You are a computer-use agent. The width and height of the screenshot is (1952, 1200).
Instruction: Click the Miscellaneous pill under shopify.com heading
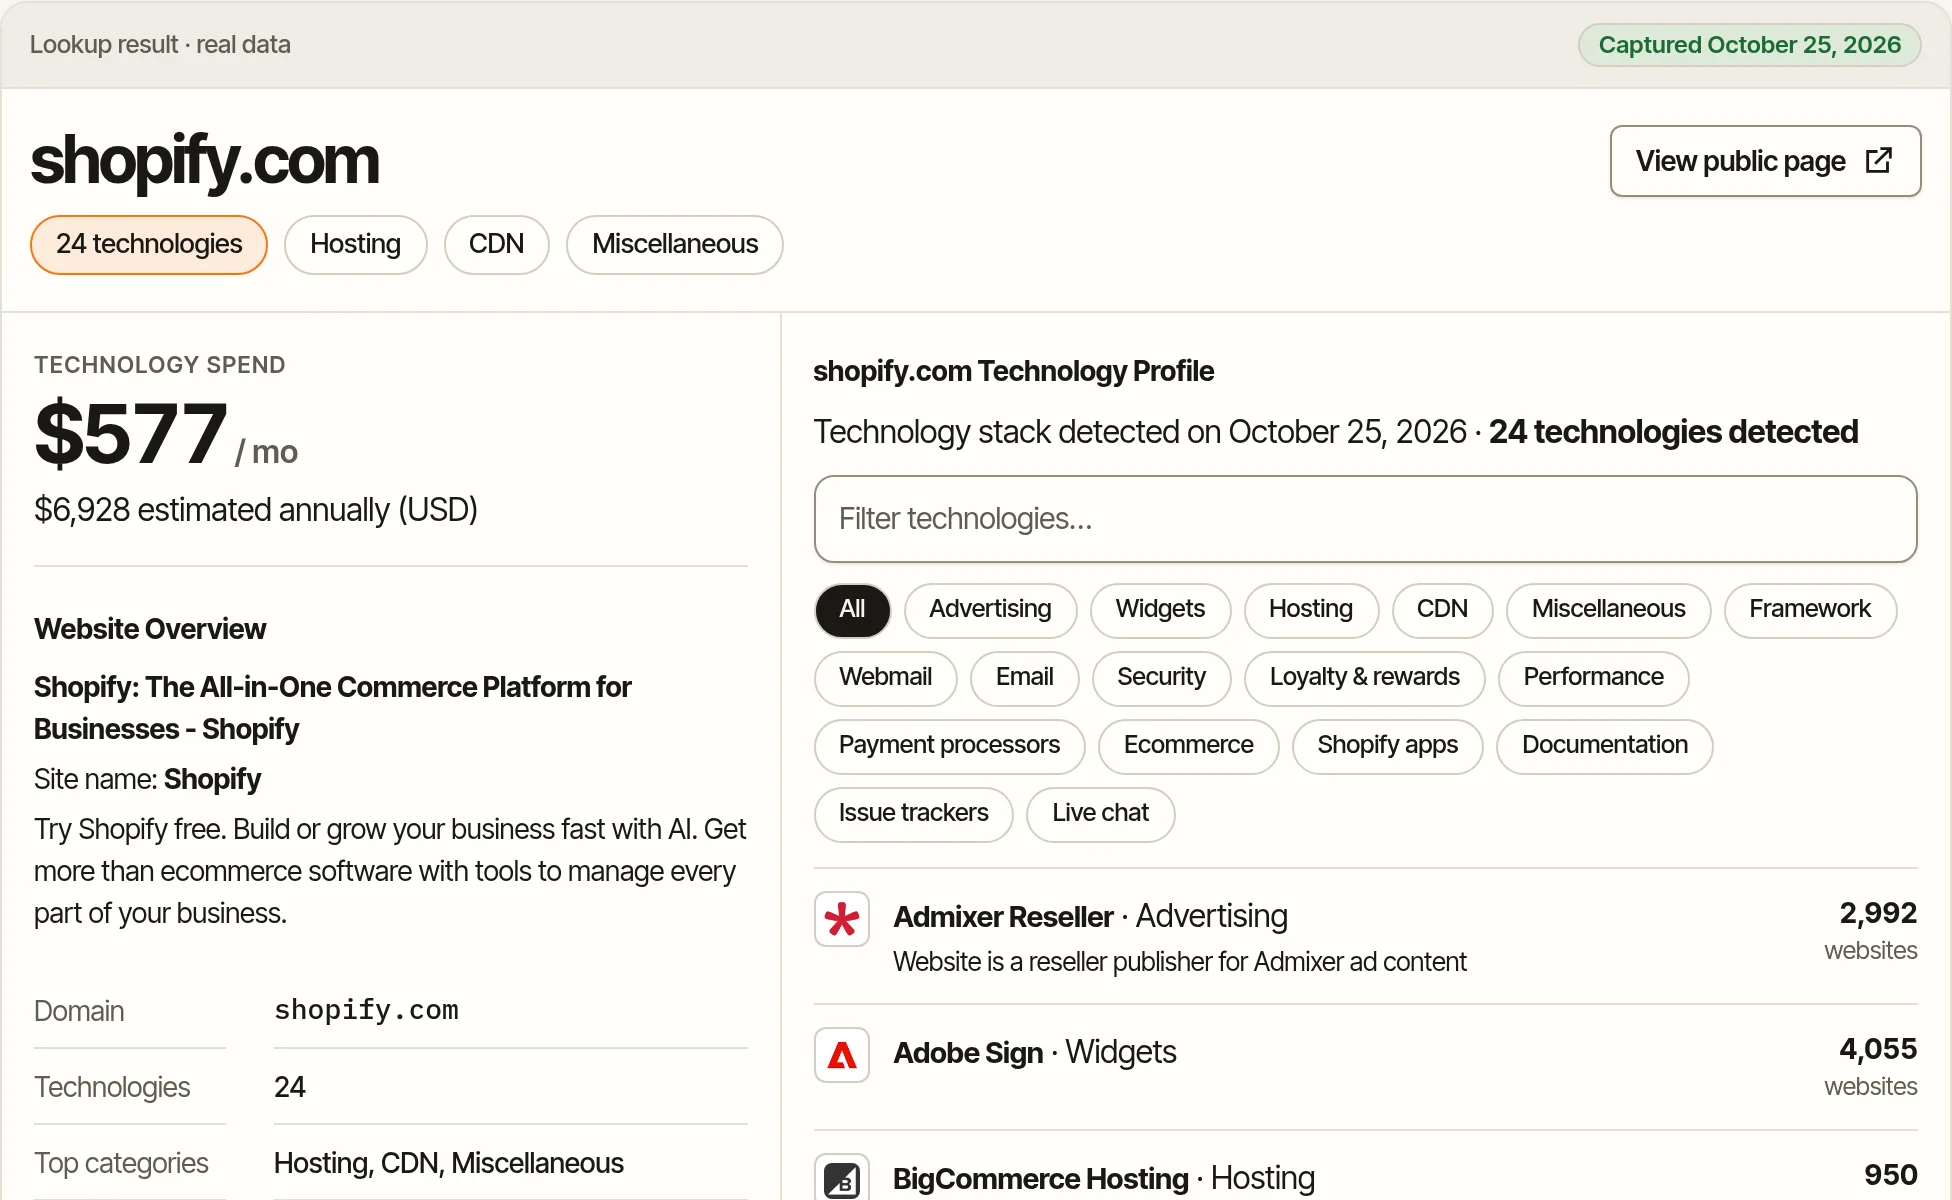[675, 245]
